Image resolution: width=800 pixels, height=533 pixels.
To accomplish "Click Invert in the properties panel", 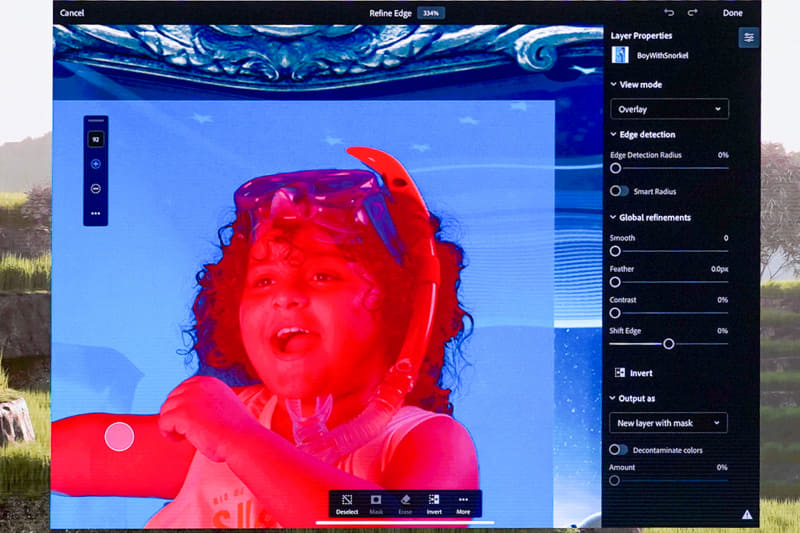I will point(634,373).
